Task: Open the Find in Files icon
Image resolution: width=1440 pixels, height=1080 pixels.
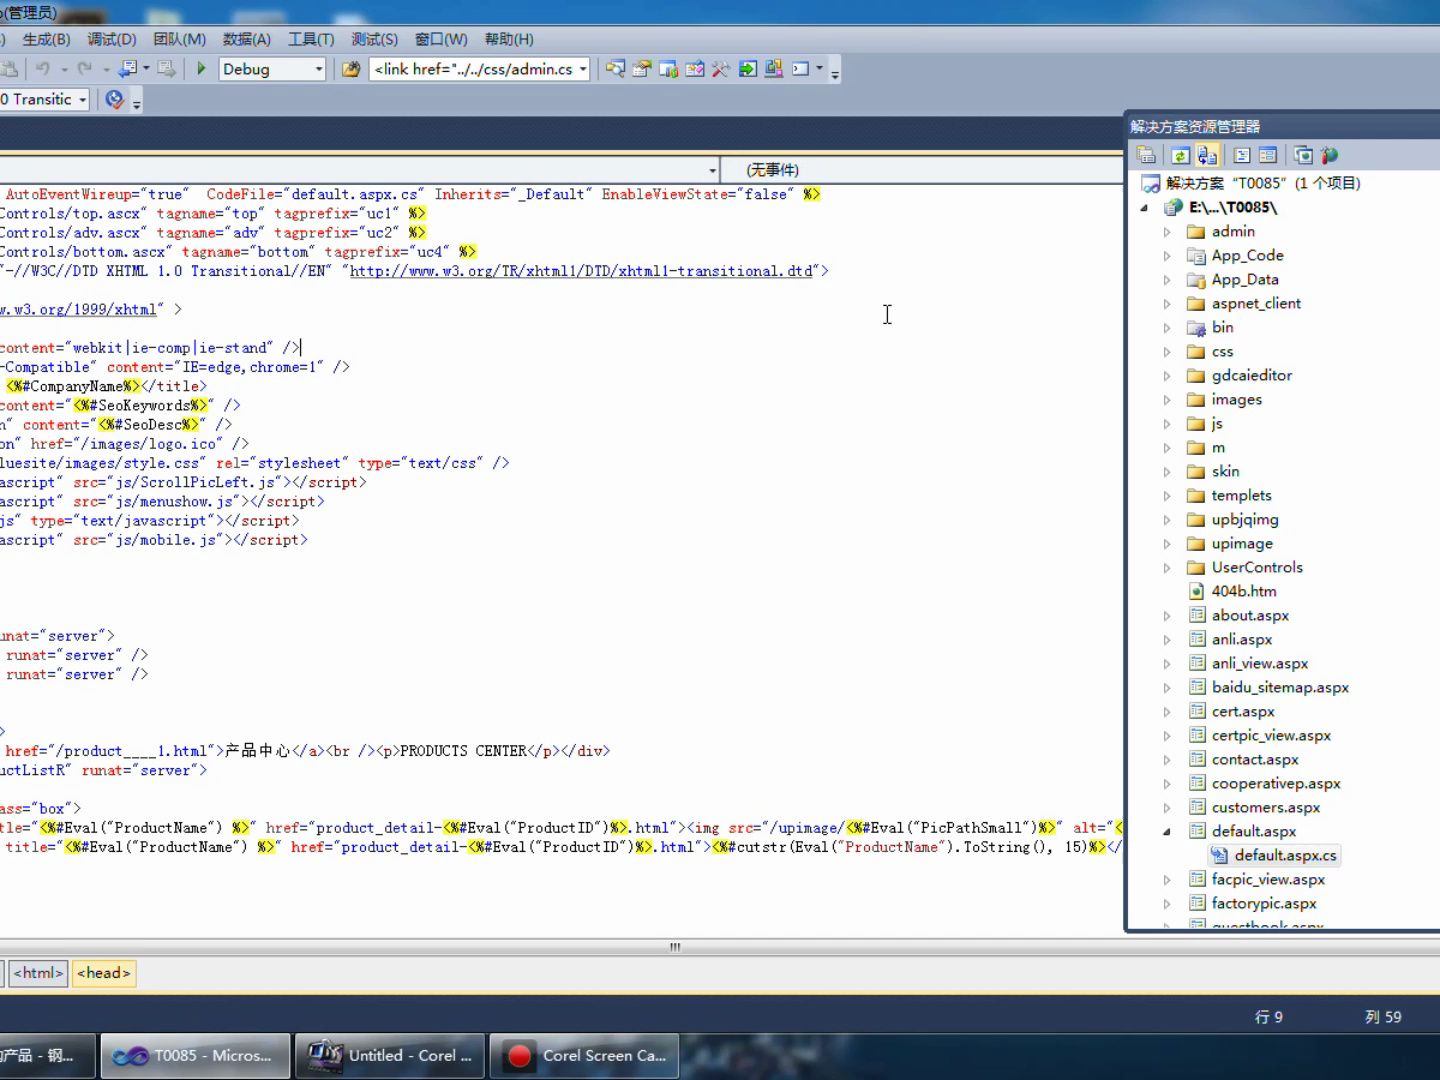Action: coord(351,69)
